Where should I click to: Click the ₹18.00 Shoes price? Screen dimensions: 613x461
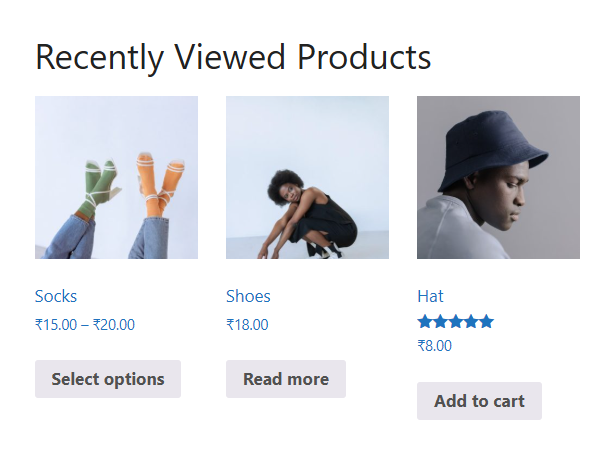247,325
